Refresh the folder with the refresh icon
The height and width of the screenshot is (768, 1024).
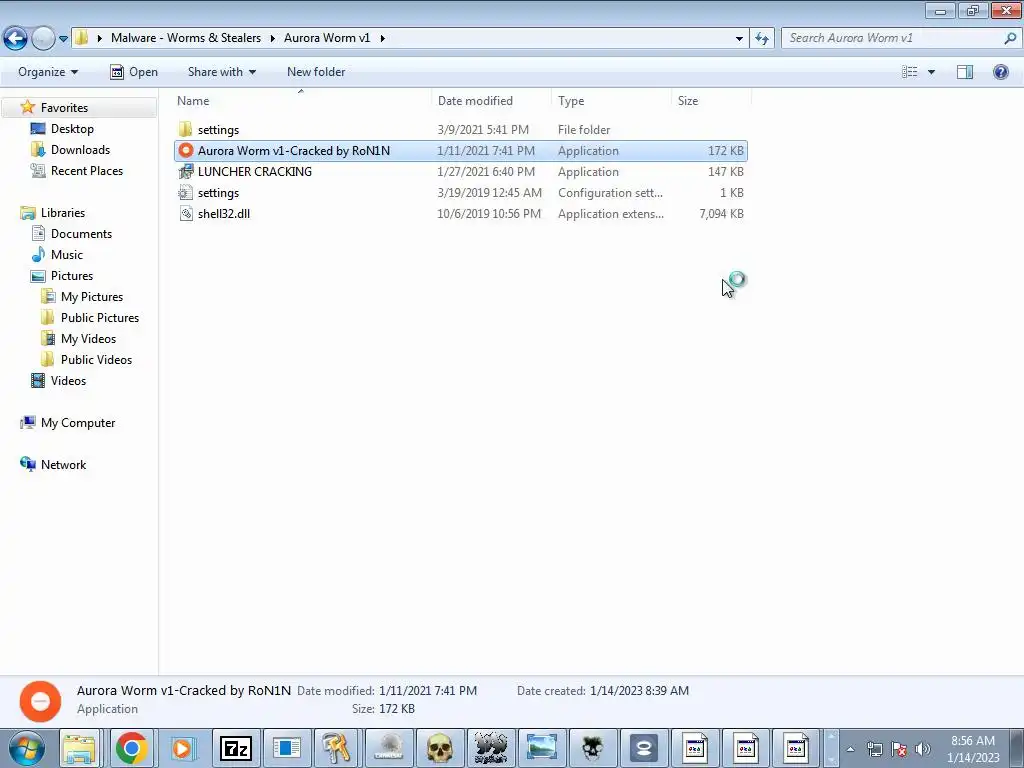point(761,39)
